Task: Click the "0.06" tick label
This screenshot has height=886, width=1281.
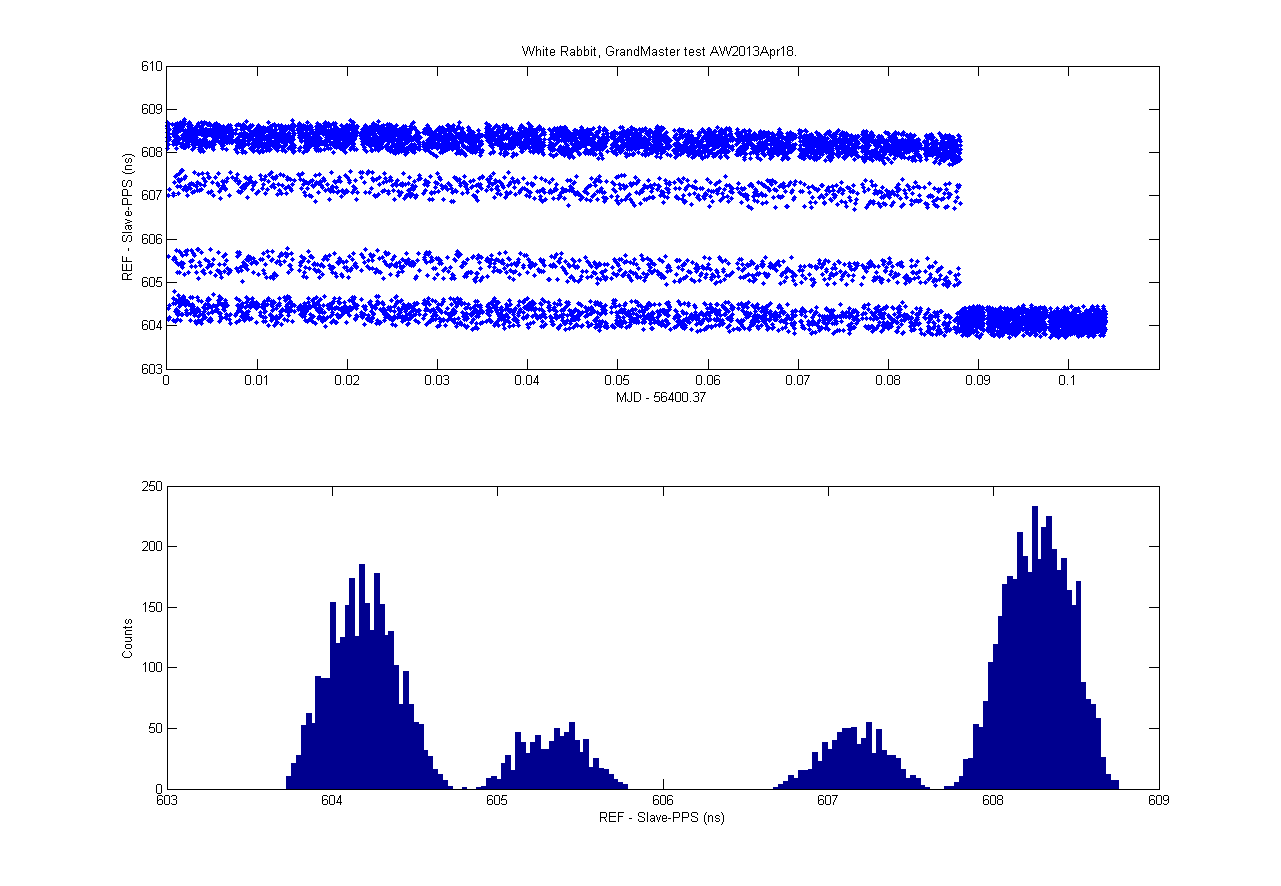Action: (x=708, y=381)
